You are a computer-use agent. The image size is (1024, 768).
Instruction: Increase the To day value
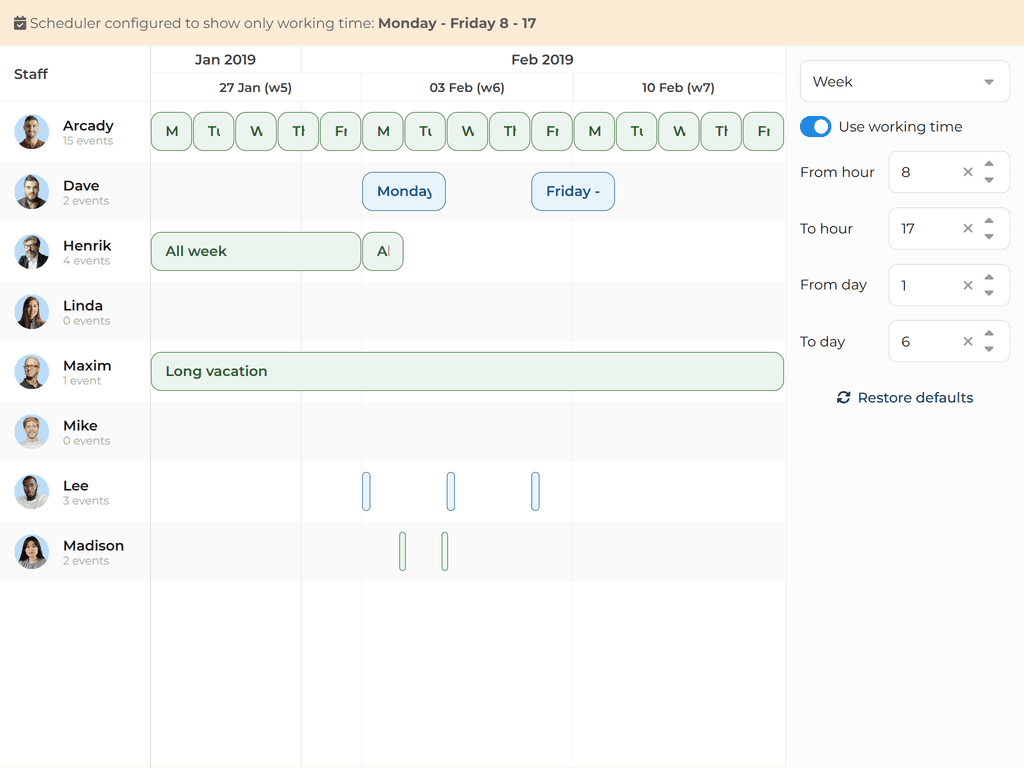point(989,334)
